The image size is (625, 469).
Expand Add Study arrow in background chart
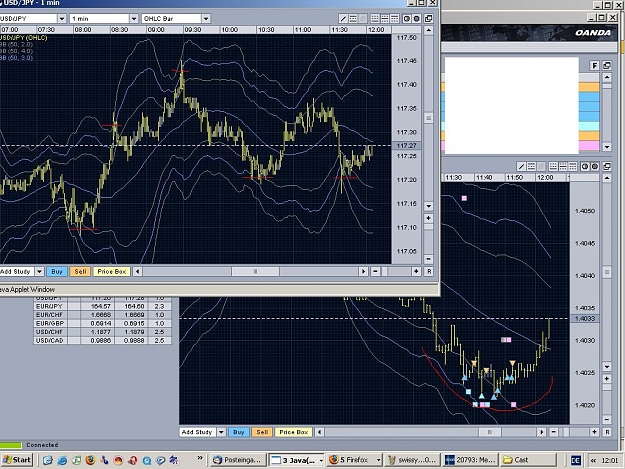pyautogui.click(x=221, y=432)
